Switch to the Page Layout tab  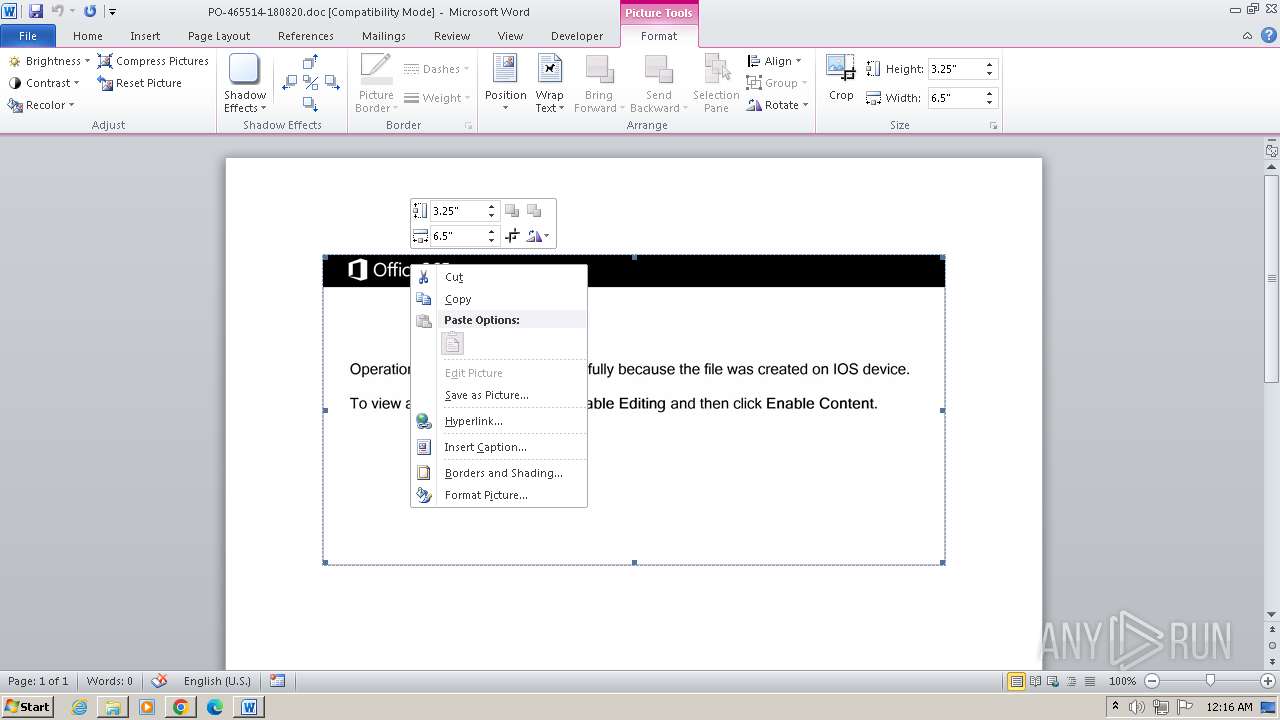[219, 36]
